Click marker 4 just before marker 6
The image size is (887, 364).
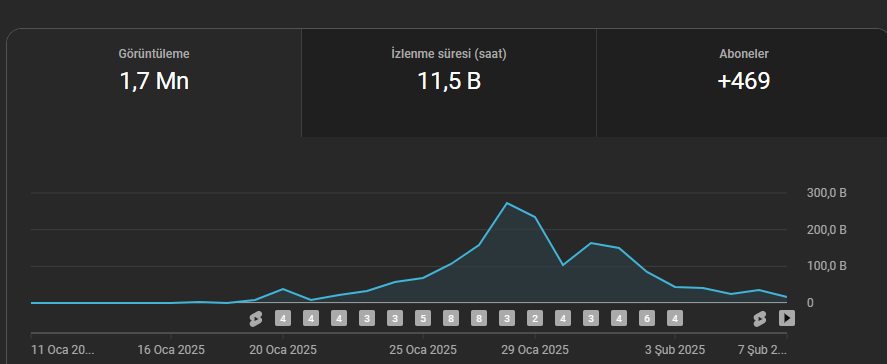[619, 318]
